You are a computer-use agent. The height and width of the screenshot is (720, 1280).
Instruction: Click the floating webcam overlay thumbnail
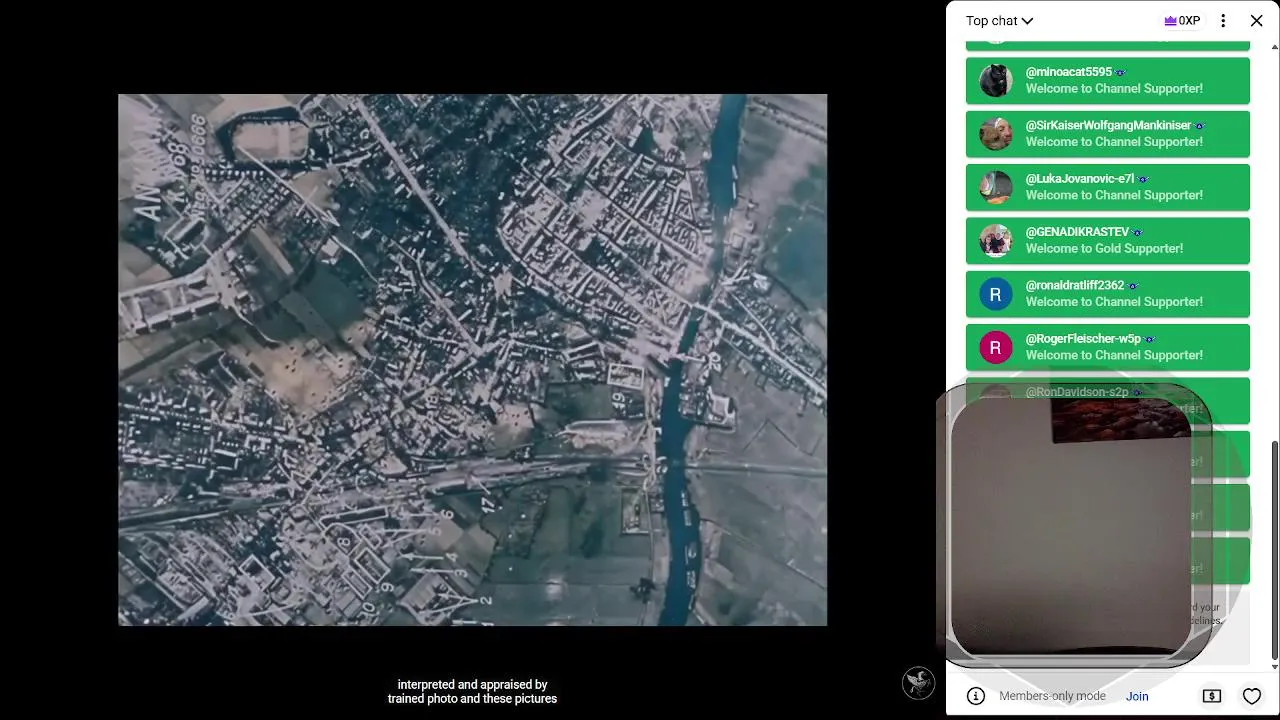tap(1072, 525)
